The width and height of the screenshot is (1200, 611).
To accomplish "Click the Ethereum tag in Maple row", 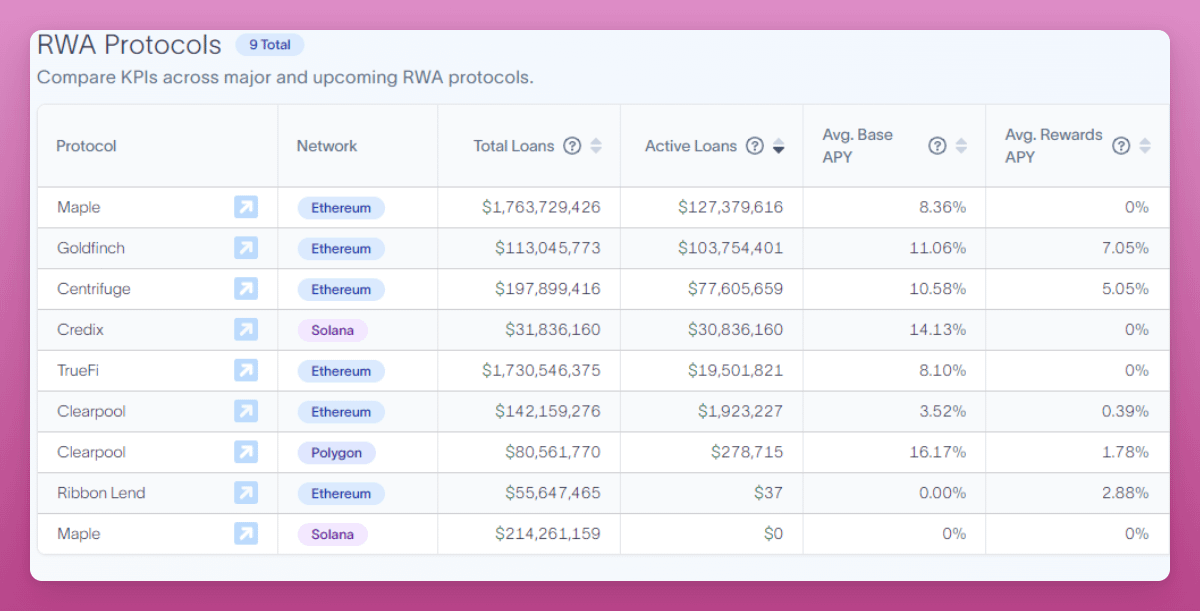I will (341, 208).
